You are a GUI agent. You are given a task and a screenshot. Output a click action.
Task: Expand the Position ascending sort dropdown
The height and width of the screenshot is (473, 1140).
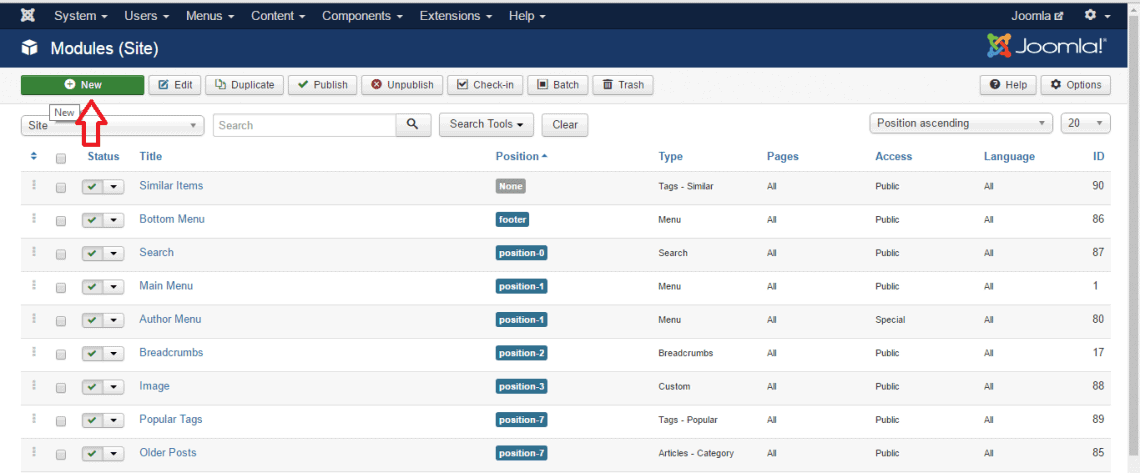point(960,124)
